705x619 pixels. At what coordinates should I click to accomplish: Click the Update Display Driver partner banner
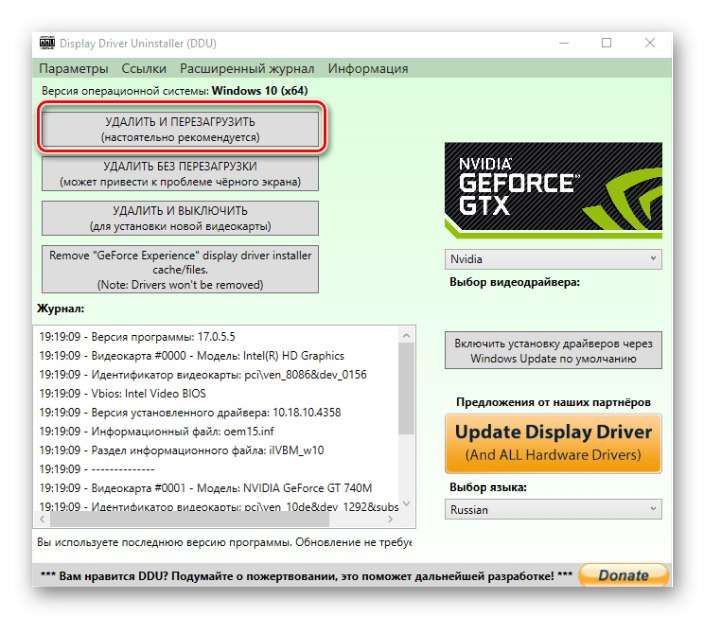[x=553, y=443]
